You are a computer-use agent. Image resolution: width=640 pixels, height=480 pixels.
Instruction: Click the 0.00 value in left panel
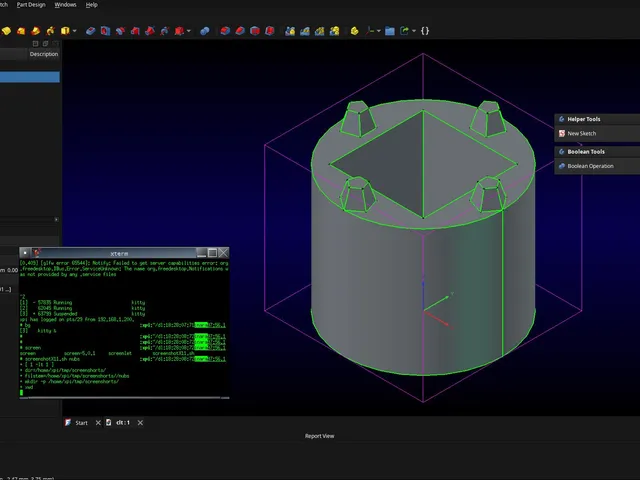click(x=13, y=270)
